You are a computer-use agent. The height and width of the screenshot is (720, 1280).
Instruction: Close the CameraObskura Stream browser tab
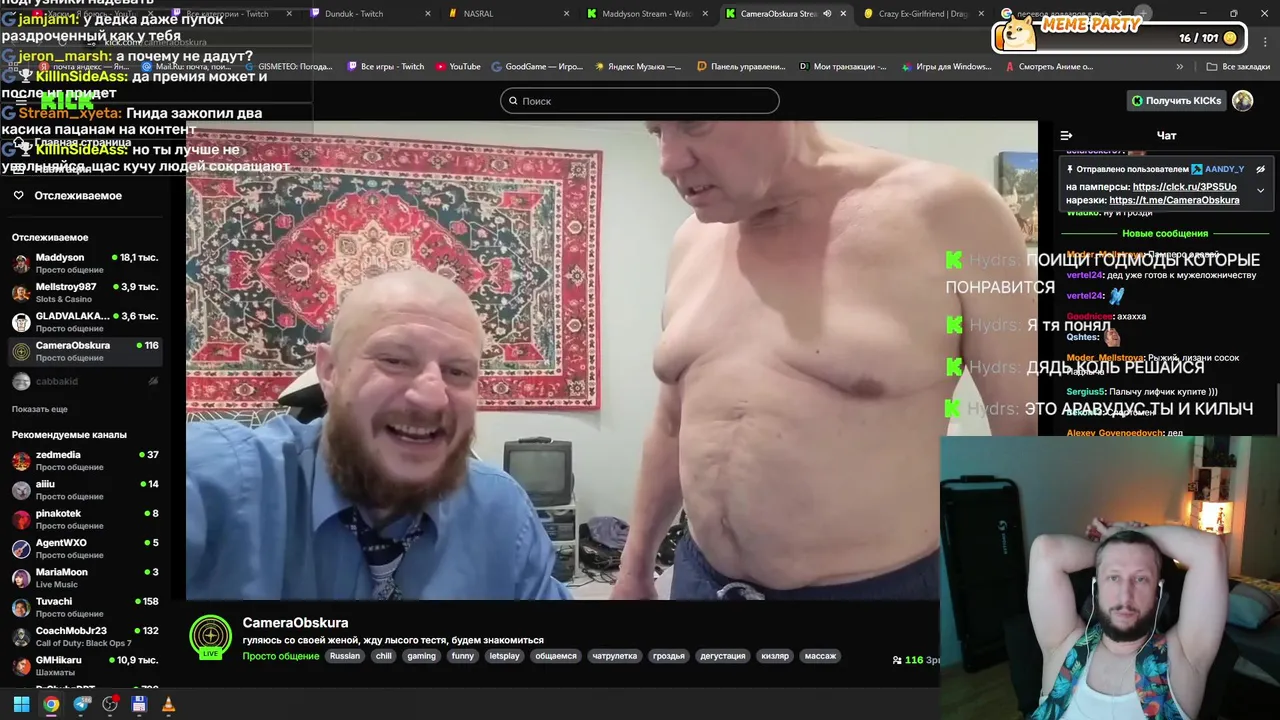coord(843,14)
